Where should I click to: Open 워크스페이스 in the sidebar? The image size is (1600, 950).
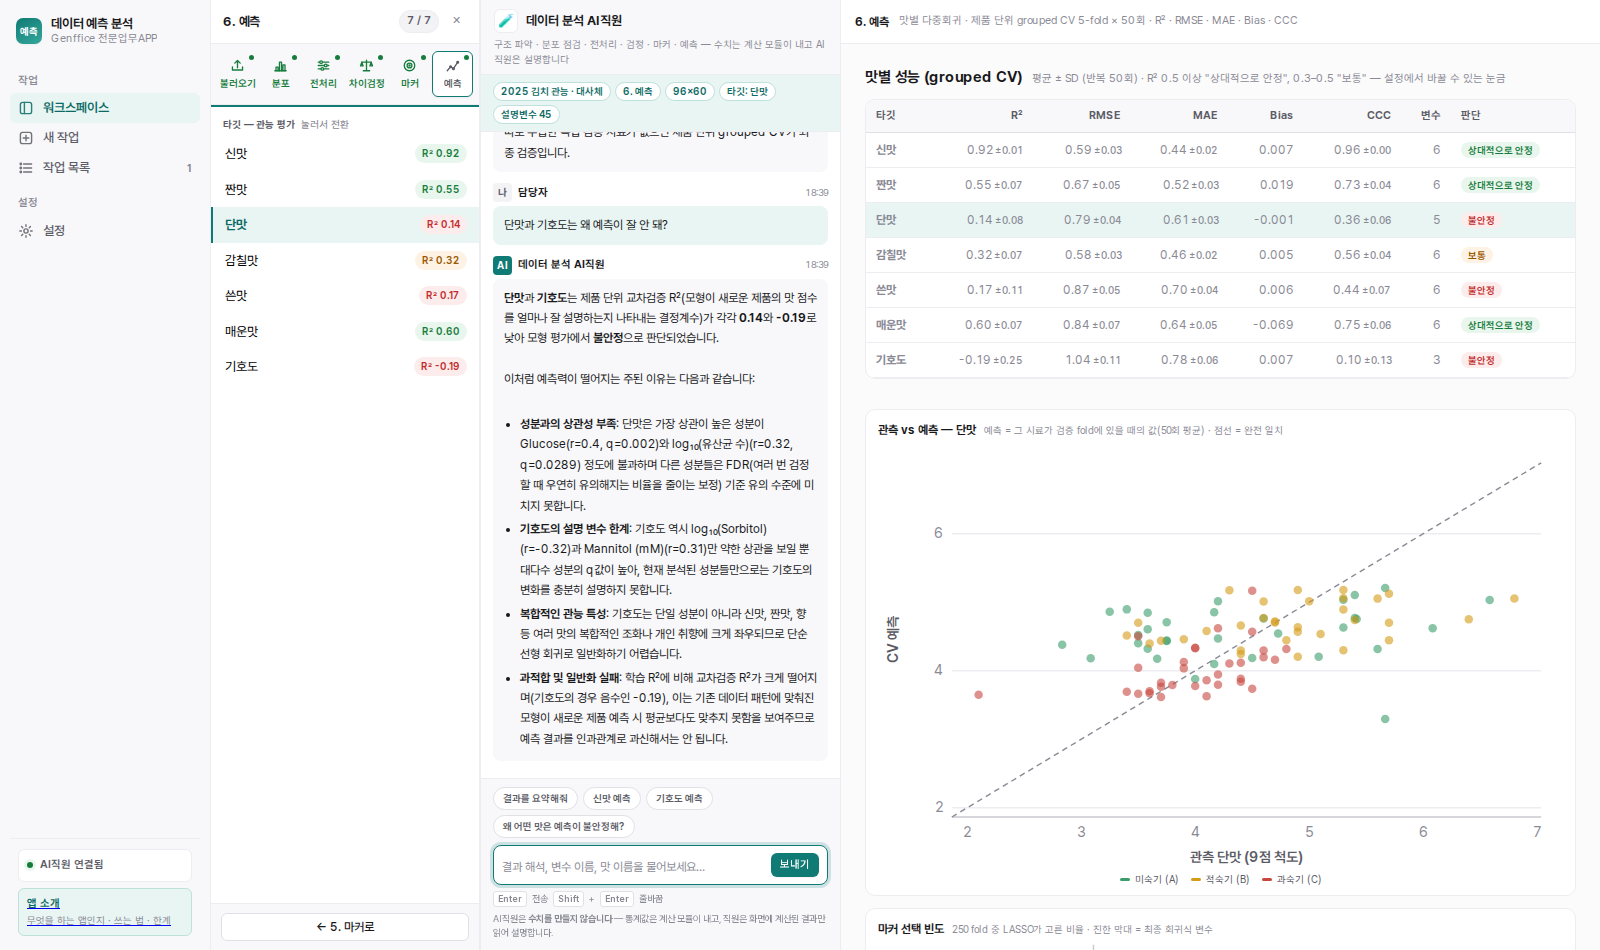click(105, 107)
